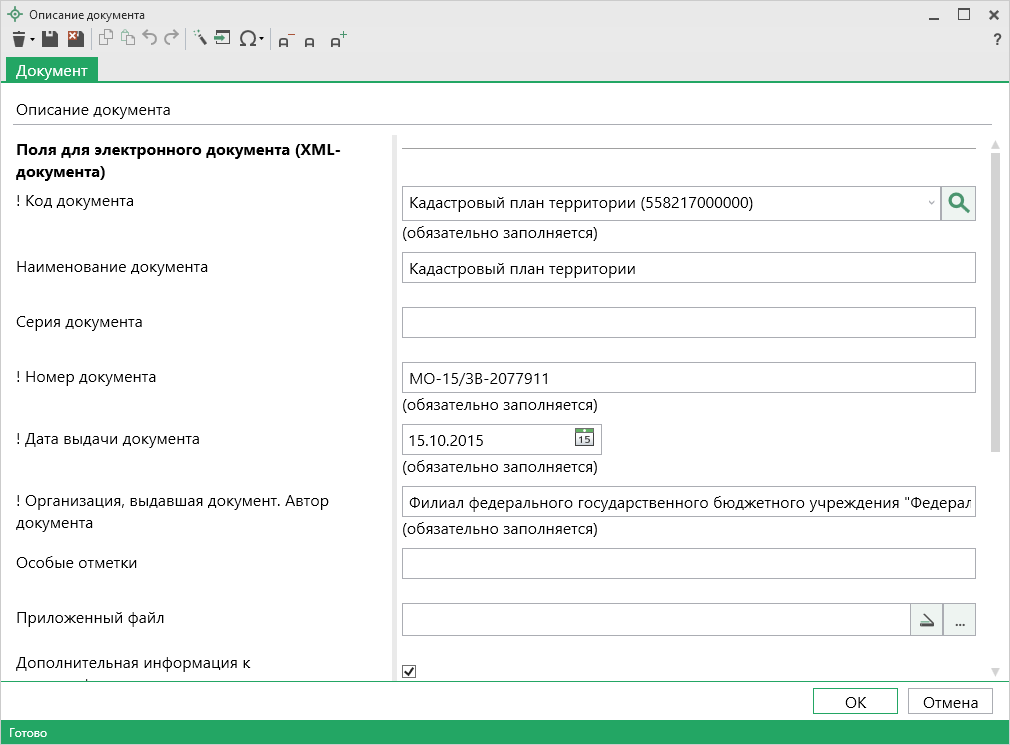Toggle the additional information checkbox
The image size is (1010, 745).
pos(409,671)
